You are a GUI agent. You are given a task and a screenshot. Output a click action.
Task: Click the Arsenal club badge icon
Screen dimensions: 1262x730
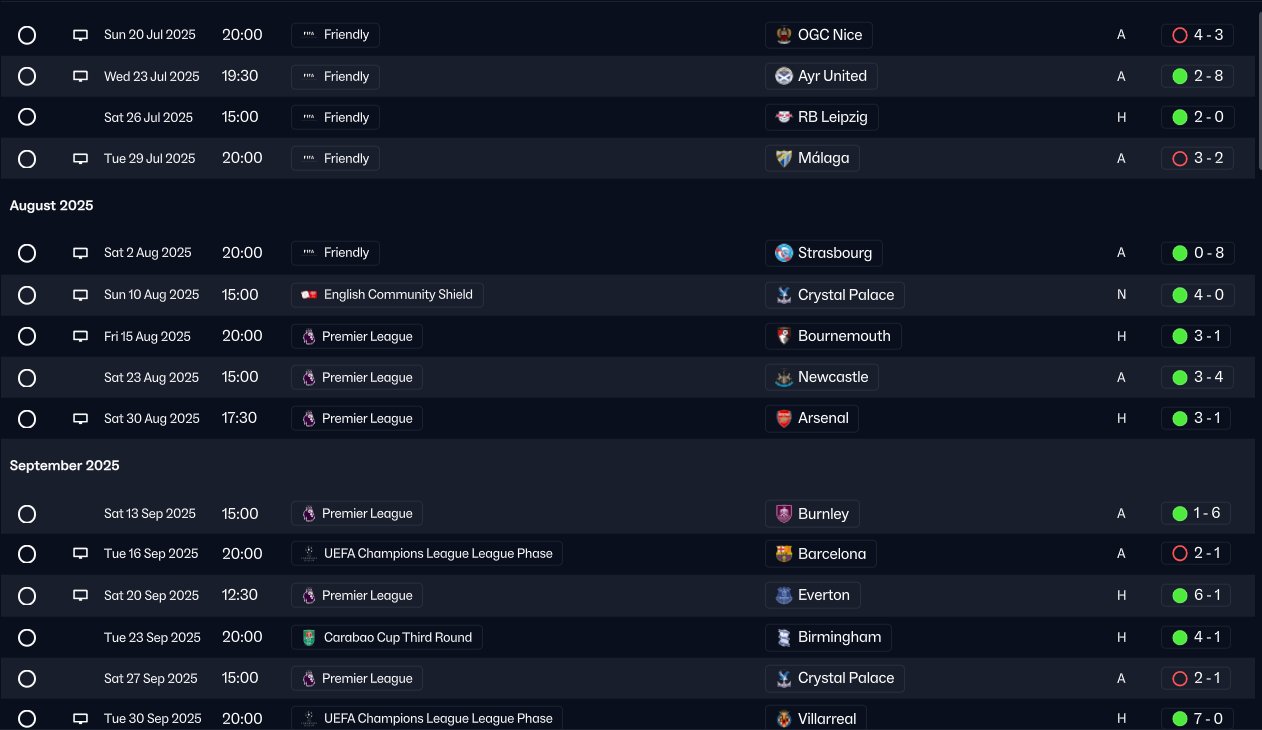pos(784,418)
